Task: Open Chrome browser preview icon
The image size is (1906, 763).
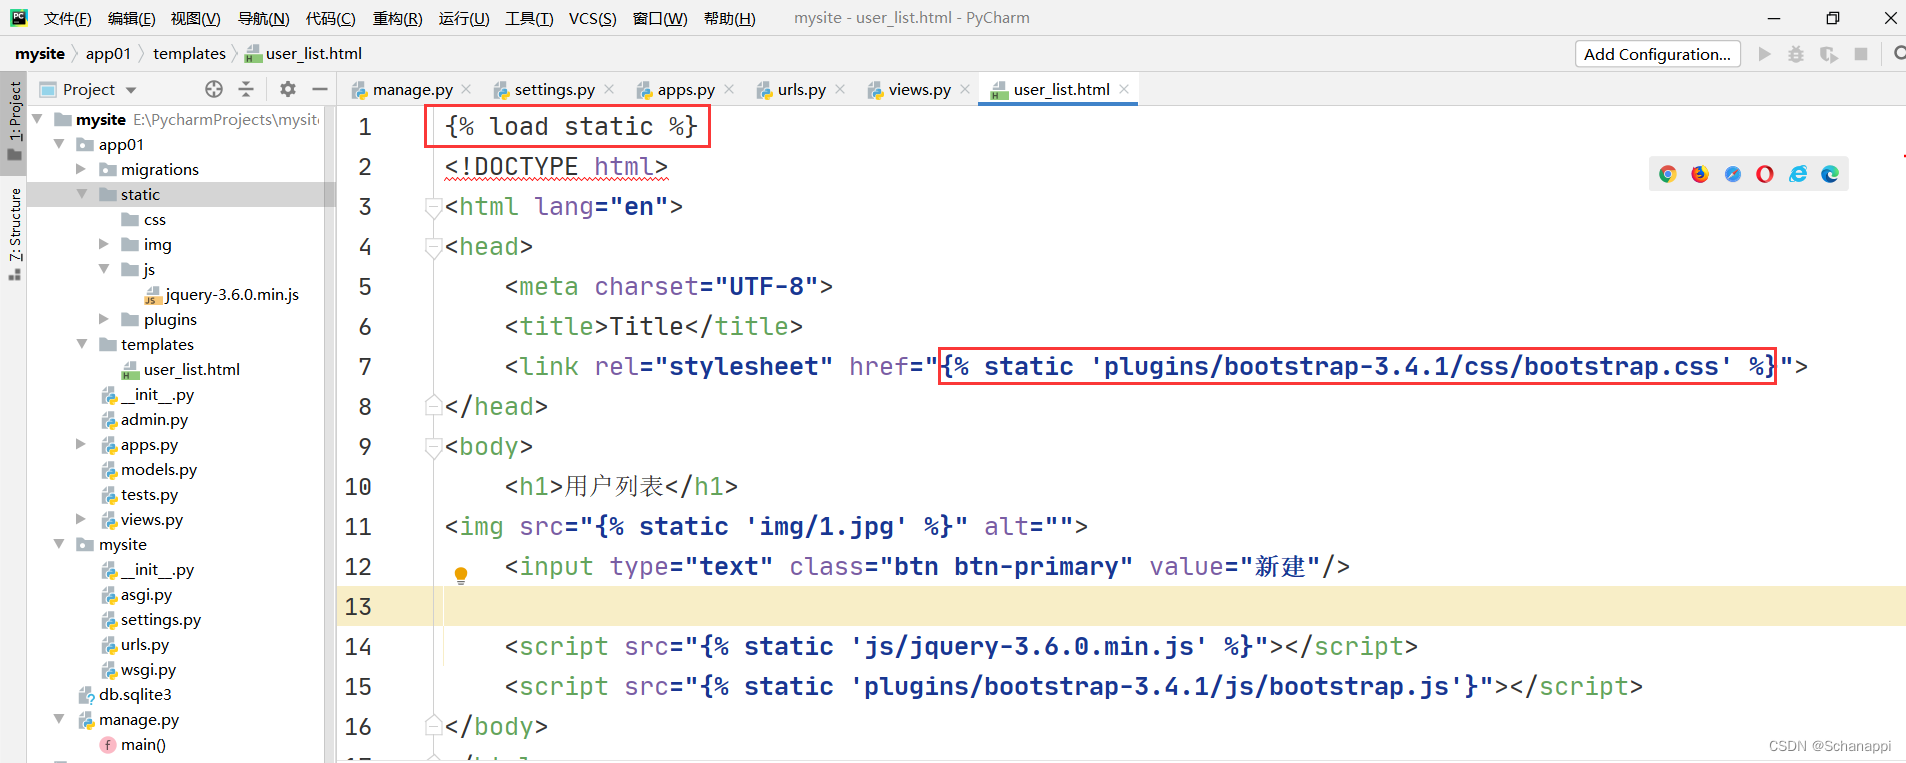Action: pyautogui.click(x=1667, y=174)
